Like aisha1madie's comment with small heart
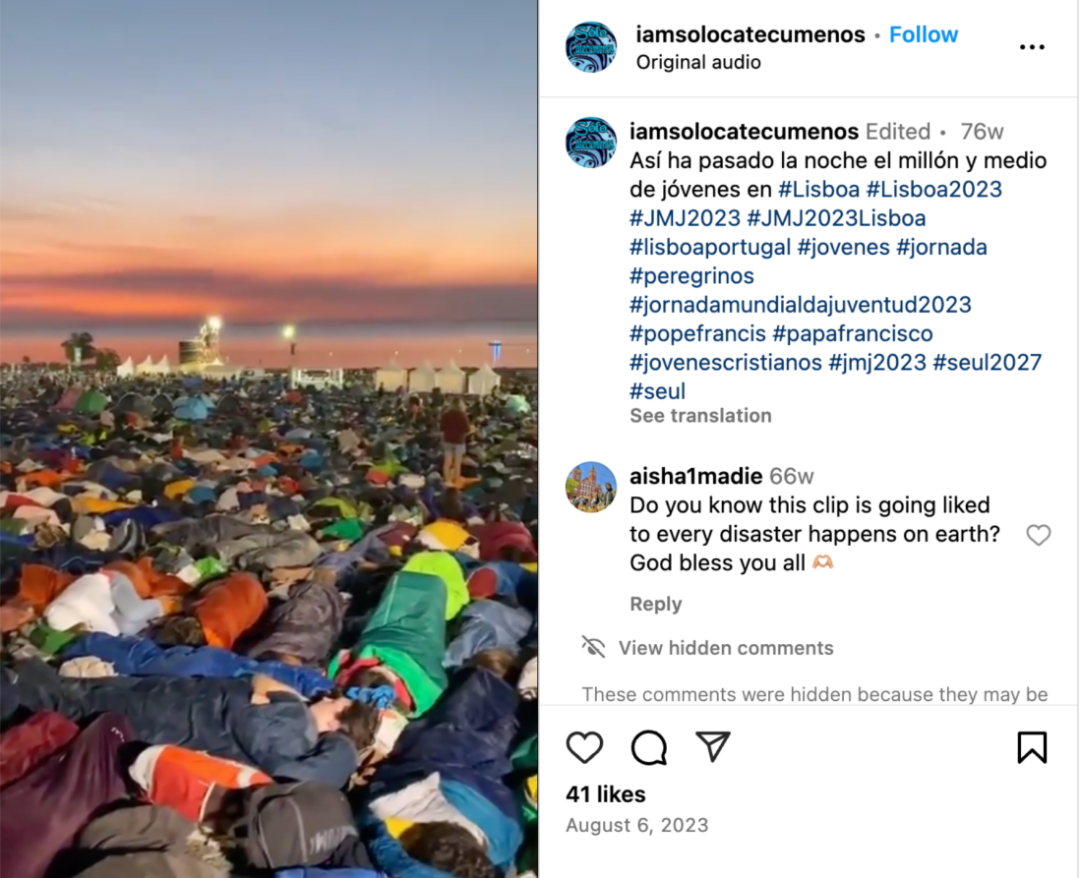The height and width of the screenshot is (878, 1080). click(x=1038, y=535)
